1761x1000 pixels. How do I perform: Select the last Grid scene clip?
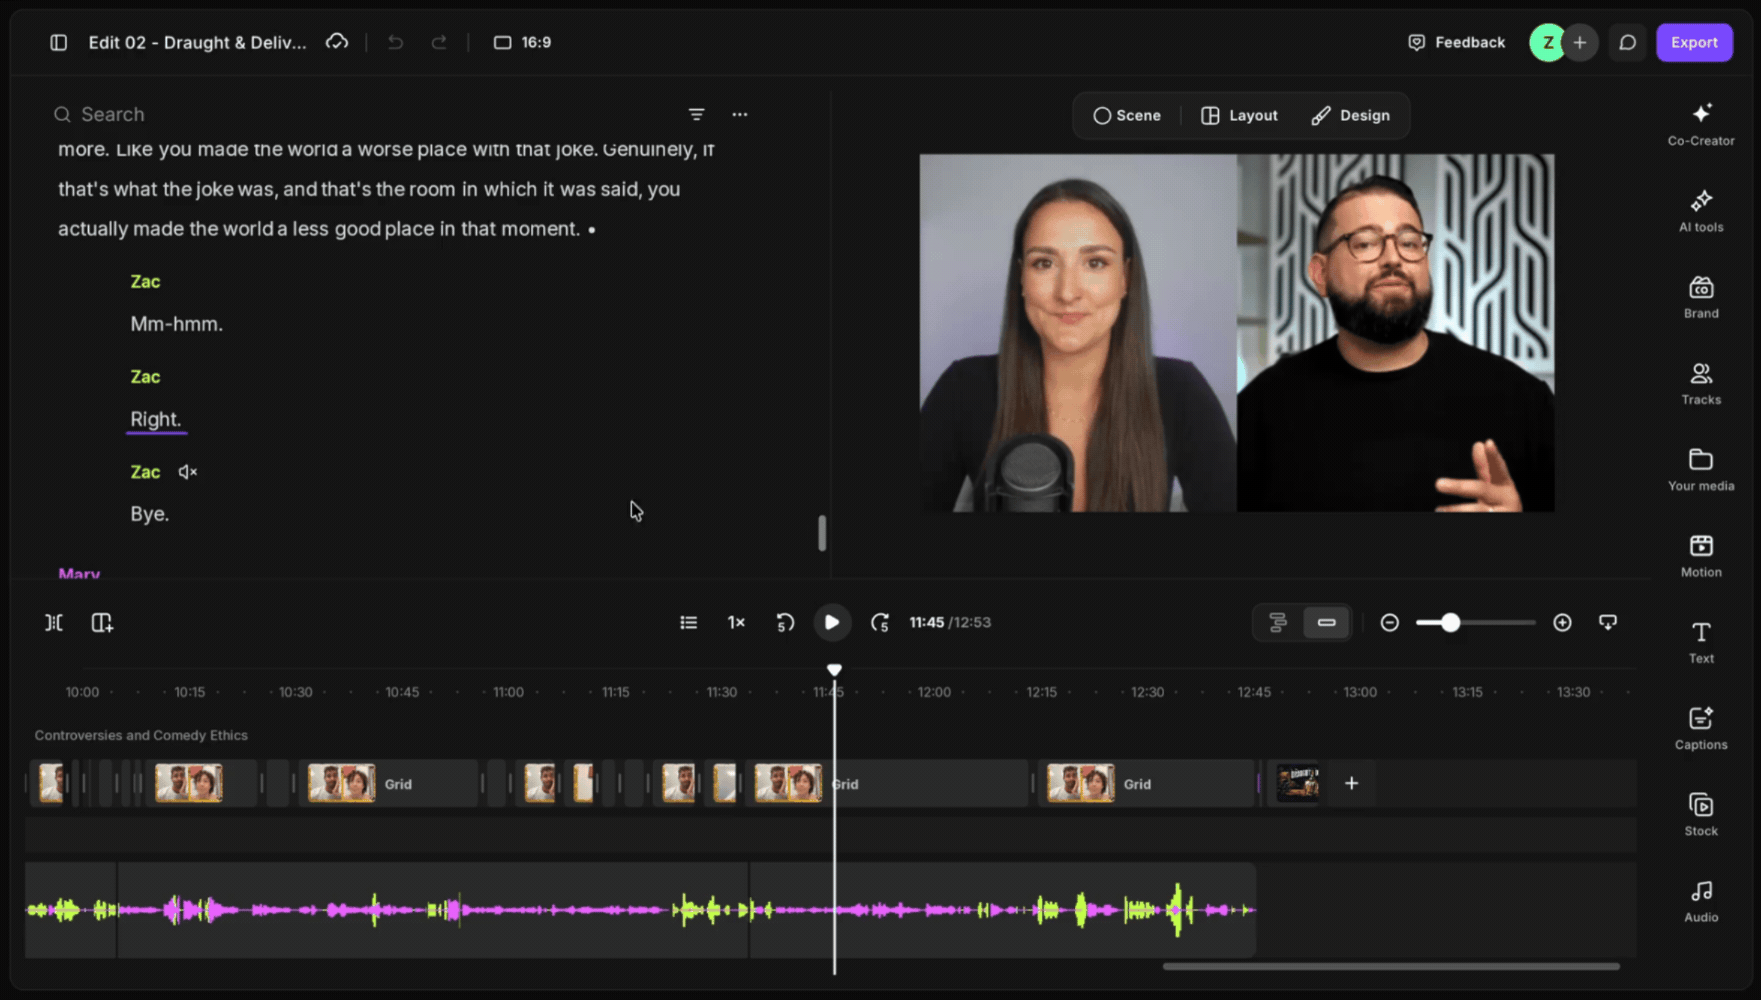[x=1147, y=783]
